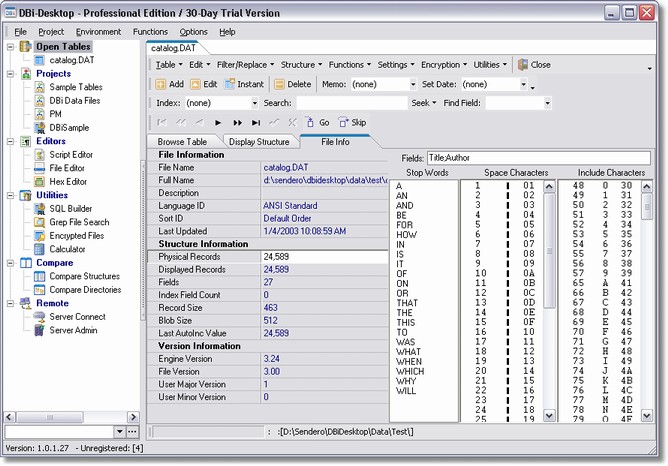Click the Go navigation icon
The image size is (668, 466).
310,122
